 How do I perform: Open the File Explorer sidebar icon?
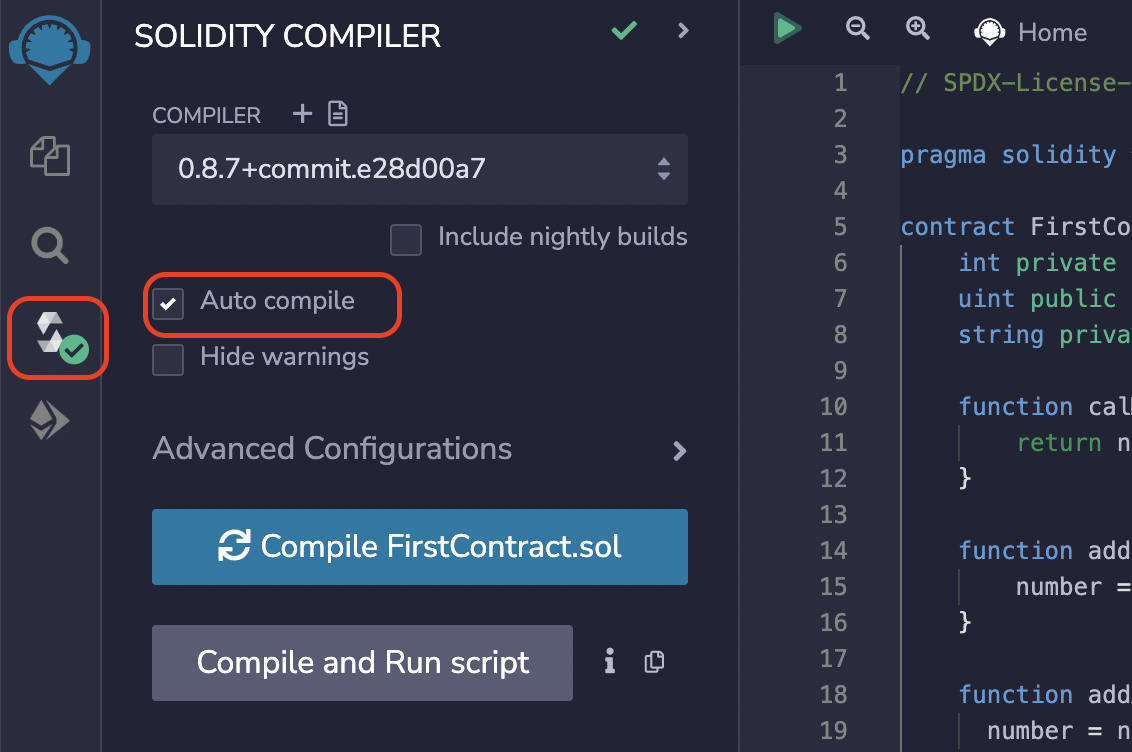tap(50, 156)
